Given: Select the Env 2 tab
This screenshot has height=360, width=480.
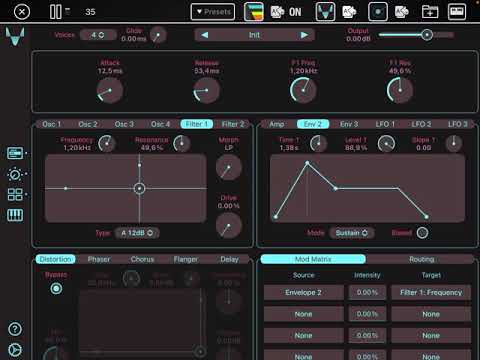Looking at the screenshot, I should [x=313, y=124].
